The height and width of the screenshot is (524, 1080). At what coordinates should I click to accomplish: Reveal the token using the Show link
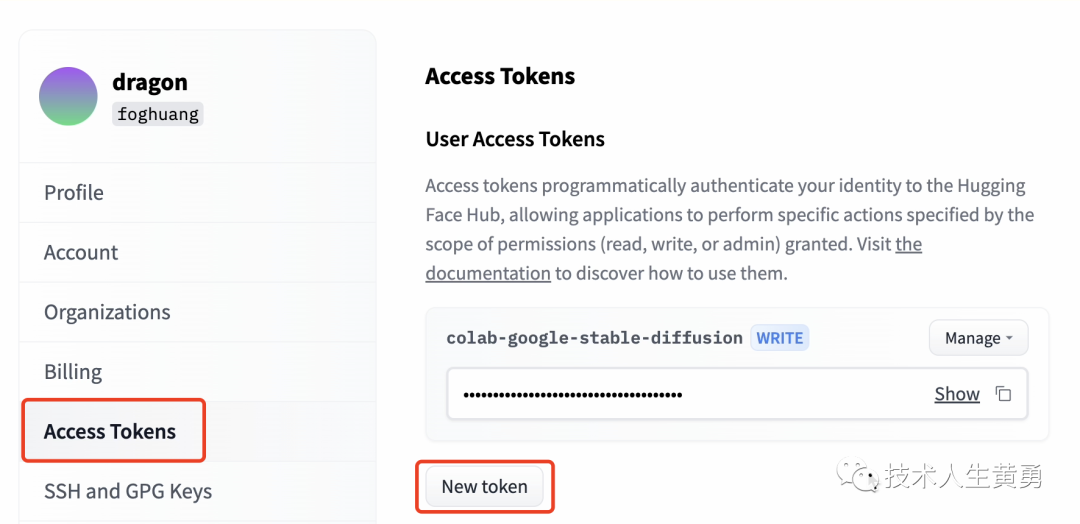(x=957, y=394)
